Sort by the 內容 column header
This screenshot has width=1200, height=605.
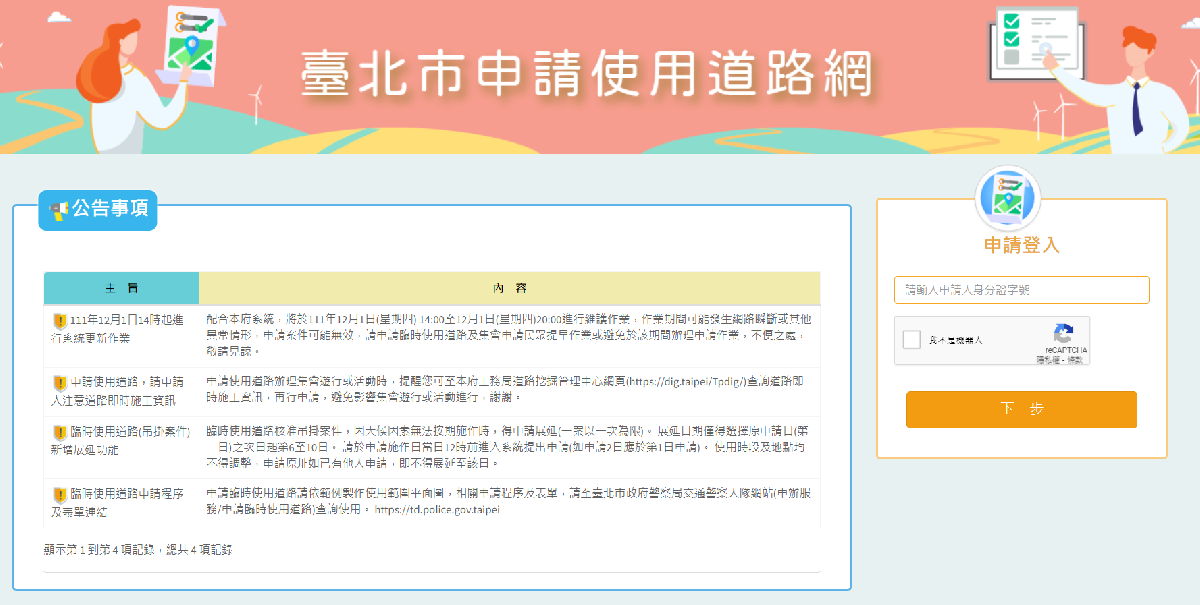tap(509, 288)
